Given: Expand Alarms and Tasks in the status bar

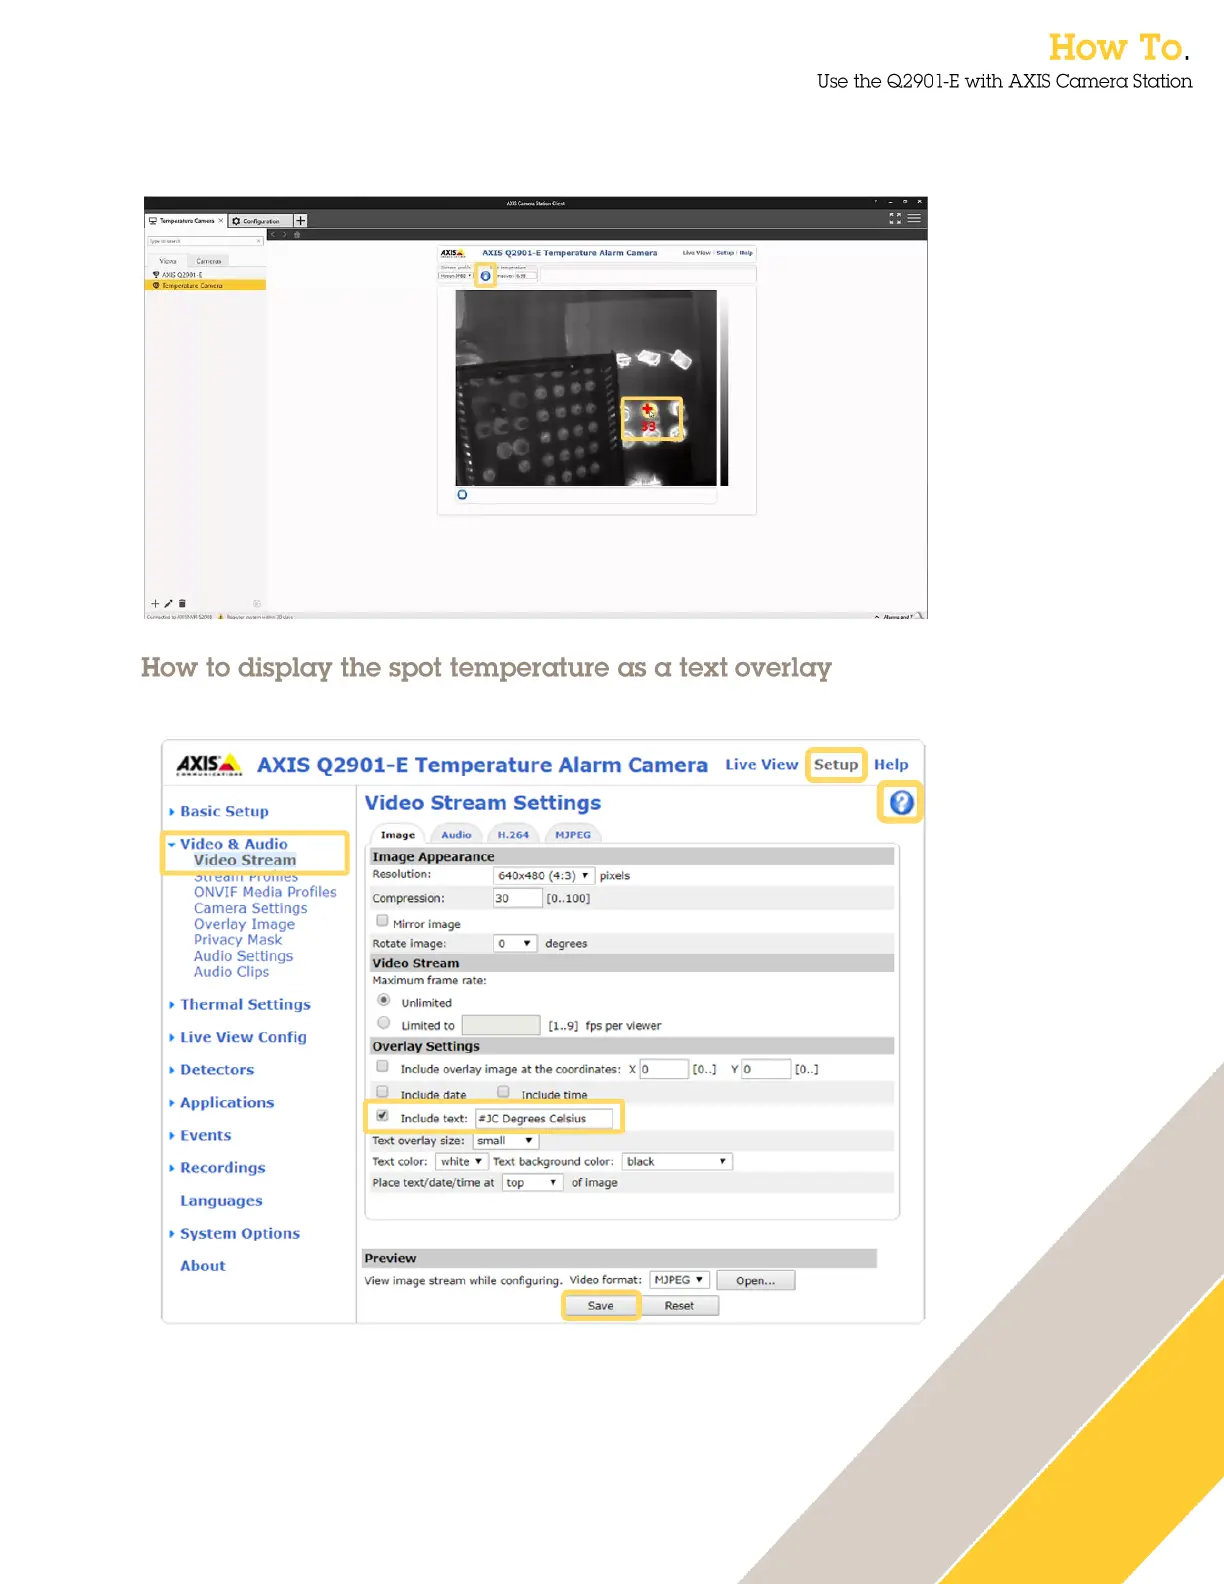Looking at the screenshot, I should point(896,617).
